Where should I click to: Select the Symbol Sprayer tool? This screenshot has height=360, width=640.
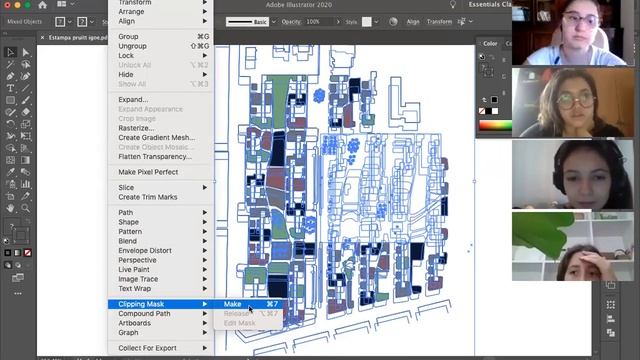coord(10,184)
